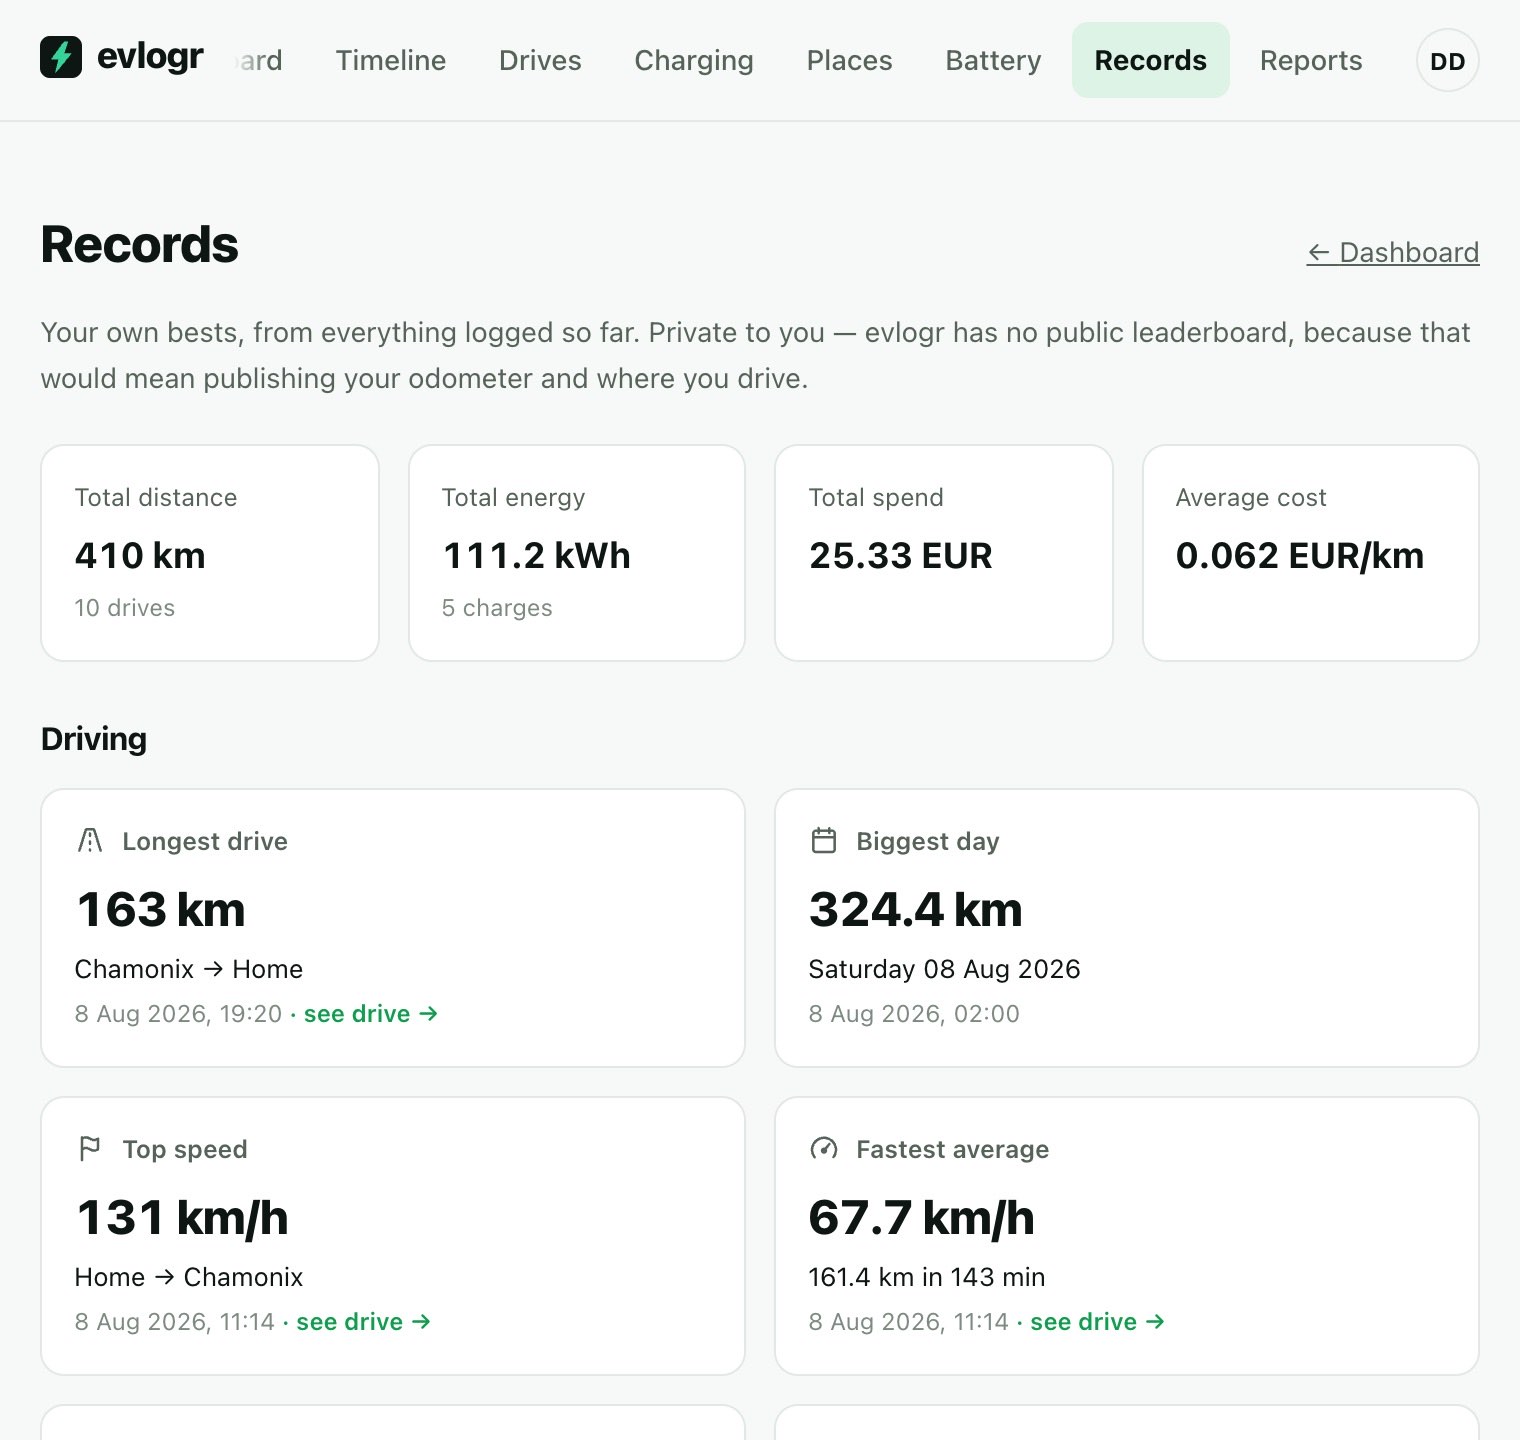Open the Reports tab
1520x1440 pixels.
pos(1311,60)
